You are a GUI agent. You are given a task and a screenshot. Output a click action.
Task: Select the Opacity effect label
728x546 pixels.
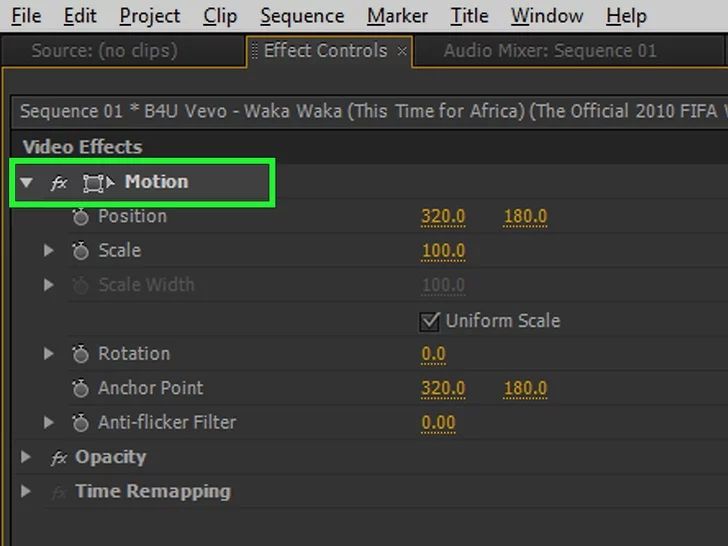tap(110, 458)
